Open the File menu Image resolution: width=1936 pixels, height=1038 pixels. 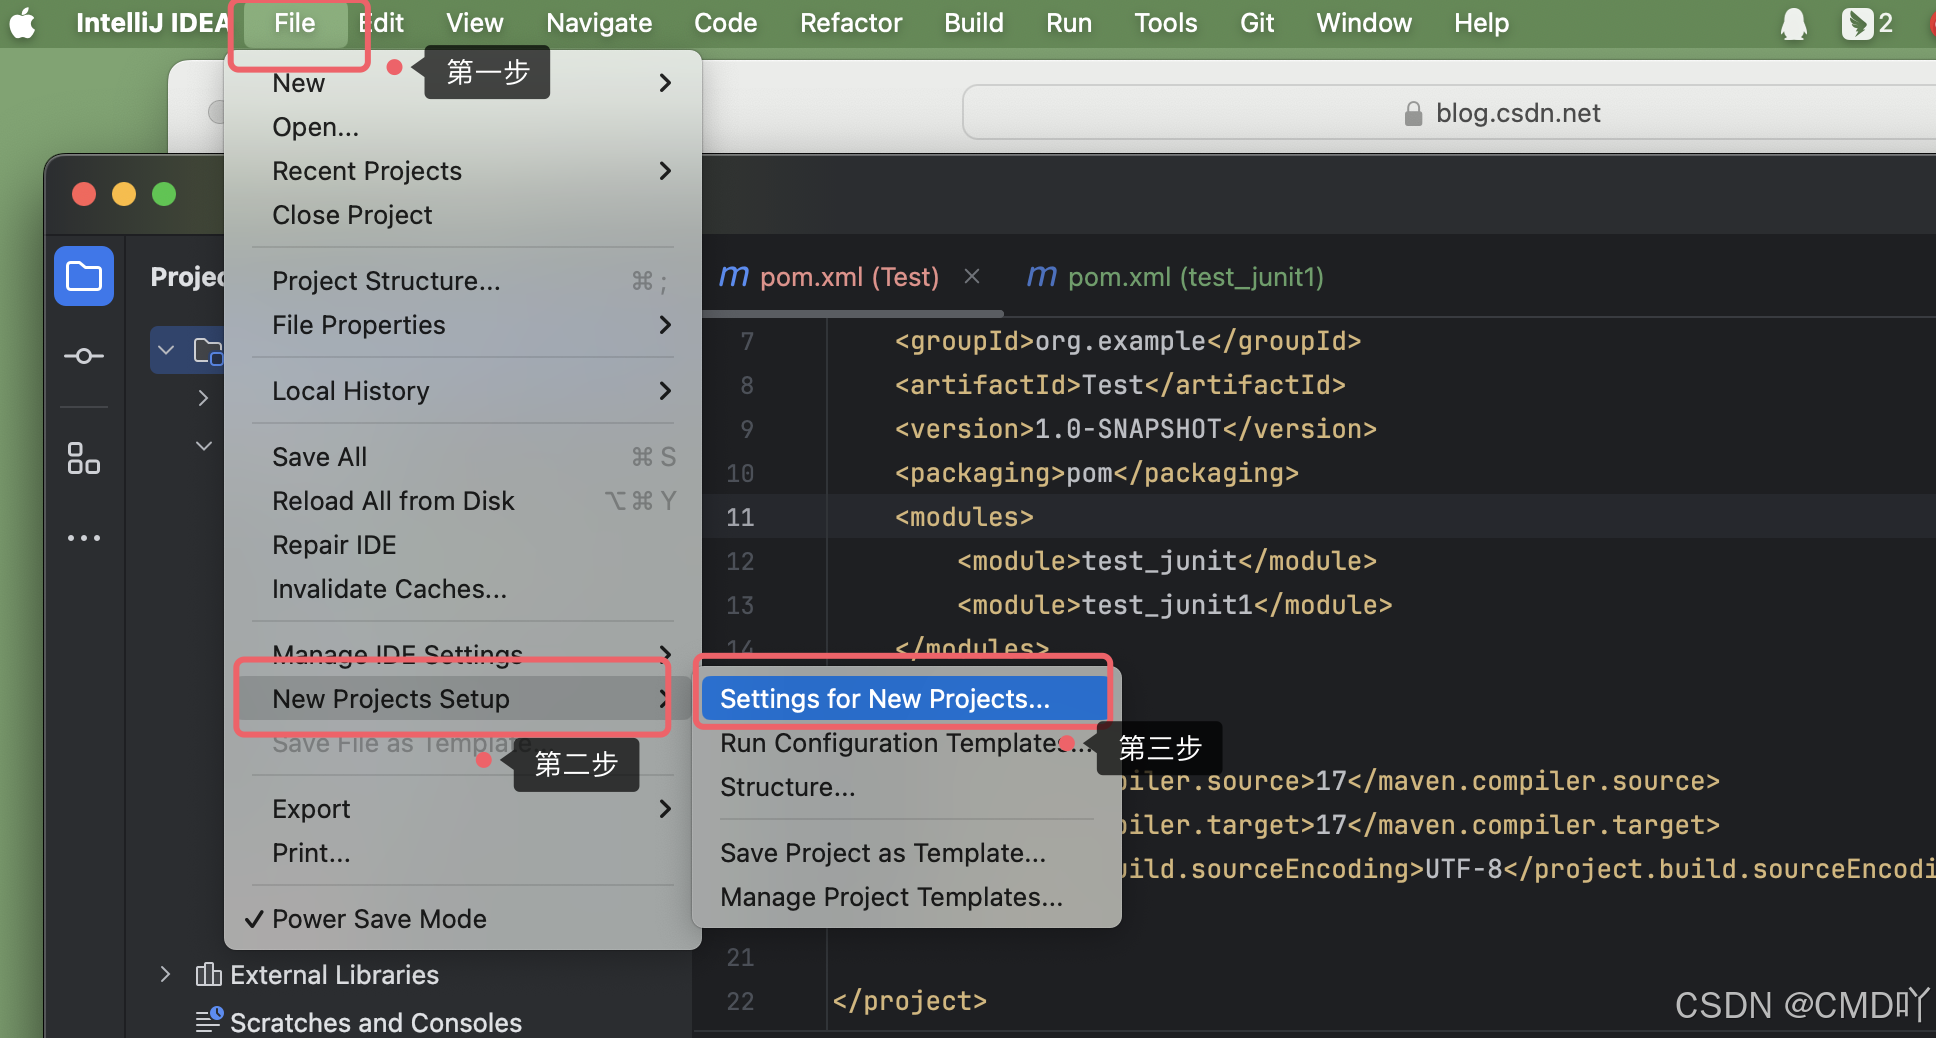pos(295,23)
